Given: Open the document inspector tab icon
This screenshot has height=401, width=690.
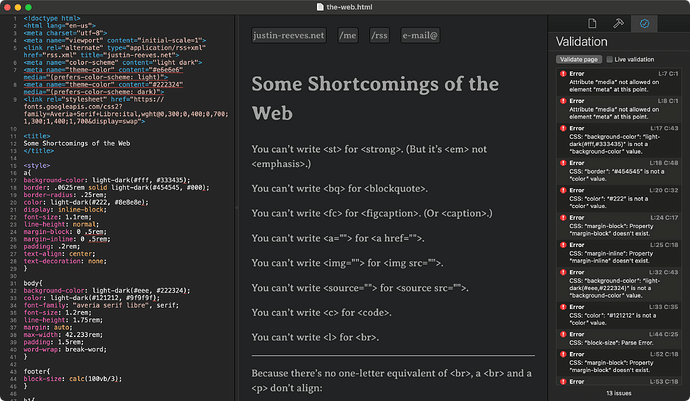Looking at the screenshot, I should (x=593, y=22).
